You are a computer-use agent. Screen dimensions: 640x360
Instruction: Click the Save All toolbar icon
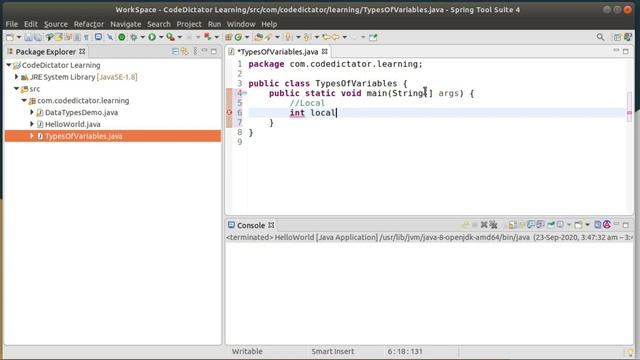pyautogui.click(x=38, y=37)
